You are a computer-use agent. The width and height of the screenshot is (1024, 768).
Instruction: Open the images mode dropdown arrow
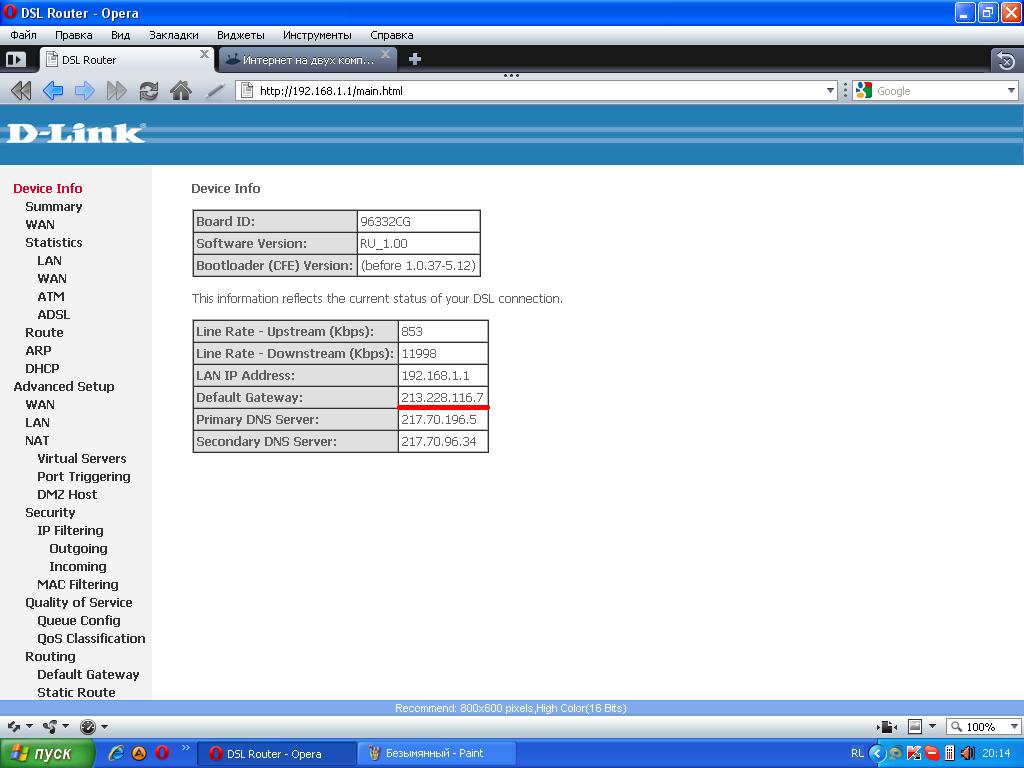click(933, 726)
